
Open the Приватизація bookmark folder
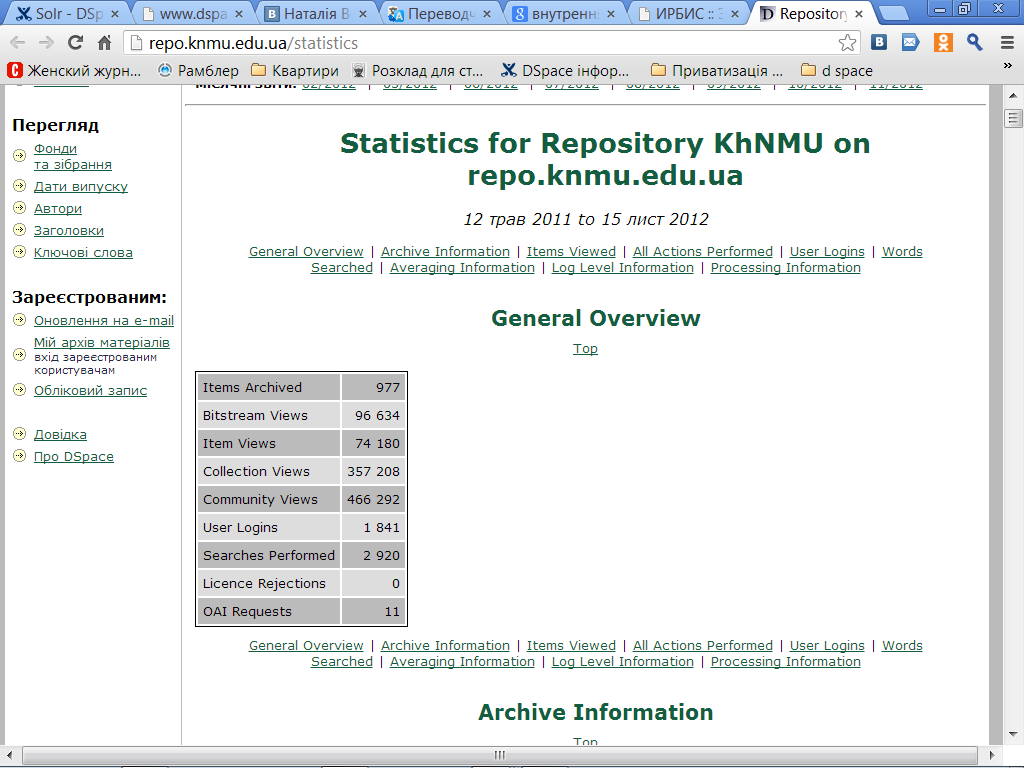[717, 71]
